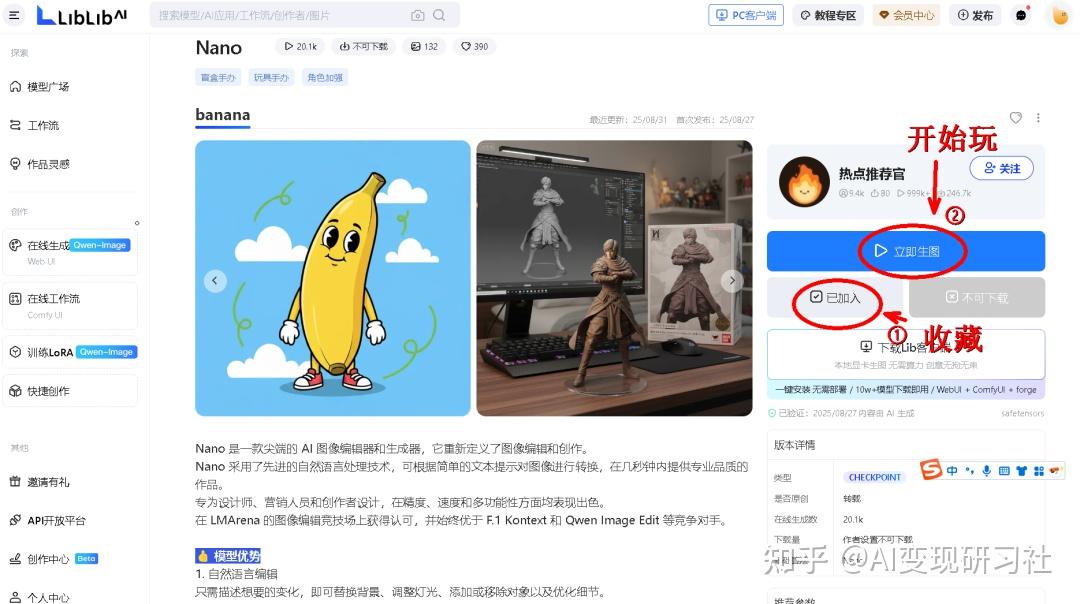Open 模型广场 in the sidebar
Viewport: 1080px width, 604px height.
click(x=48, y=87)
